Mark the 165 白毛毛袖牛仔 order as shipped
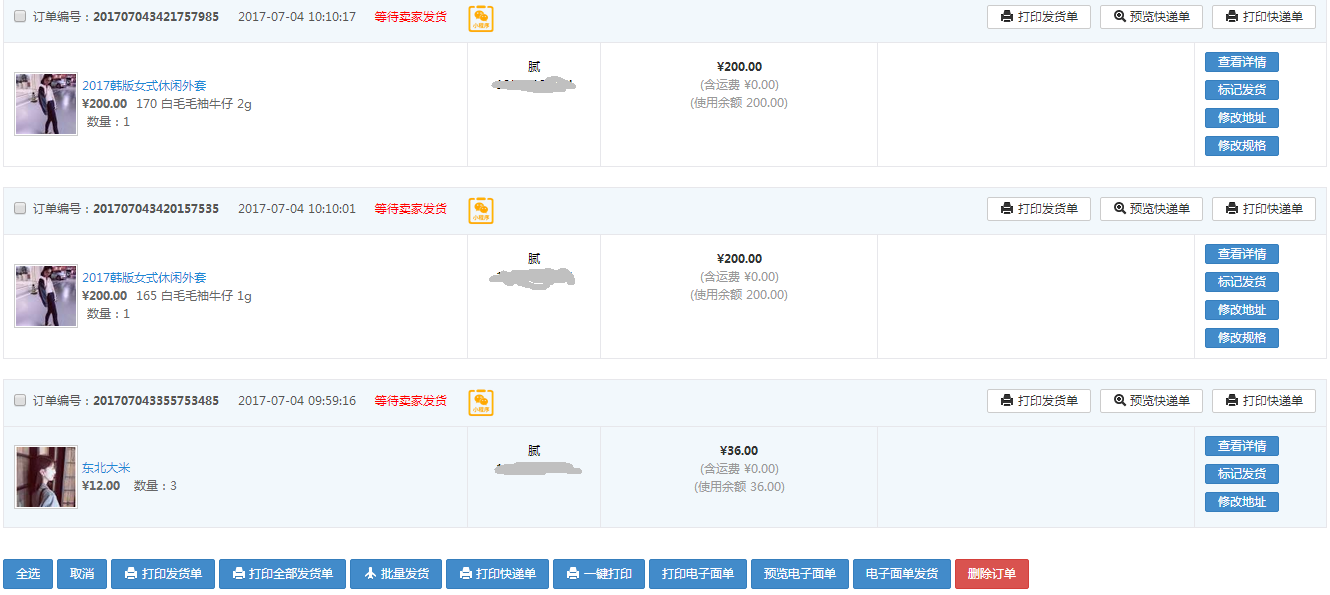Viewport: 1330px width, 595px height. point(1242,282)
